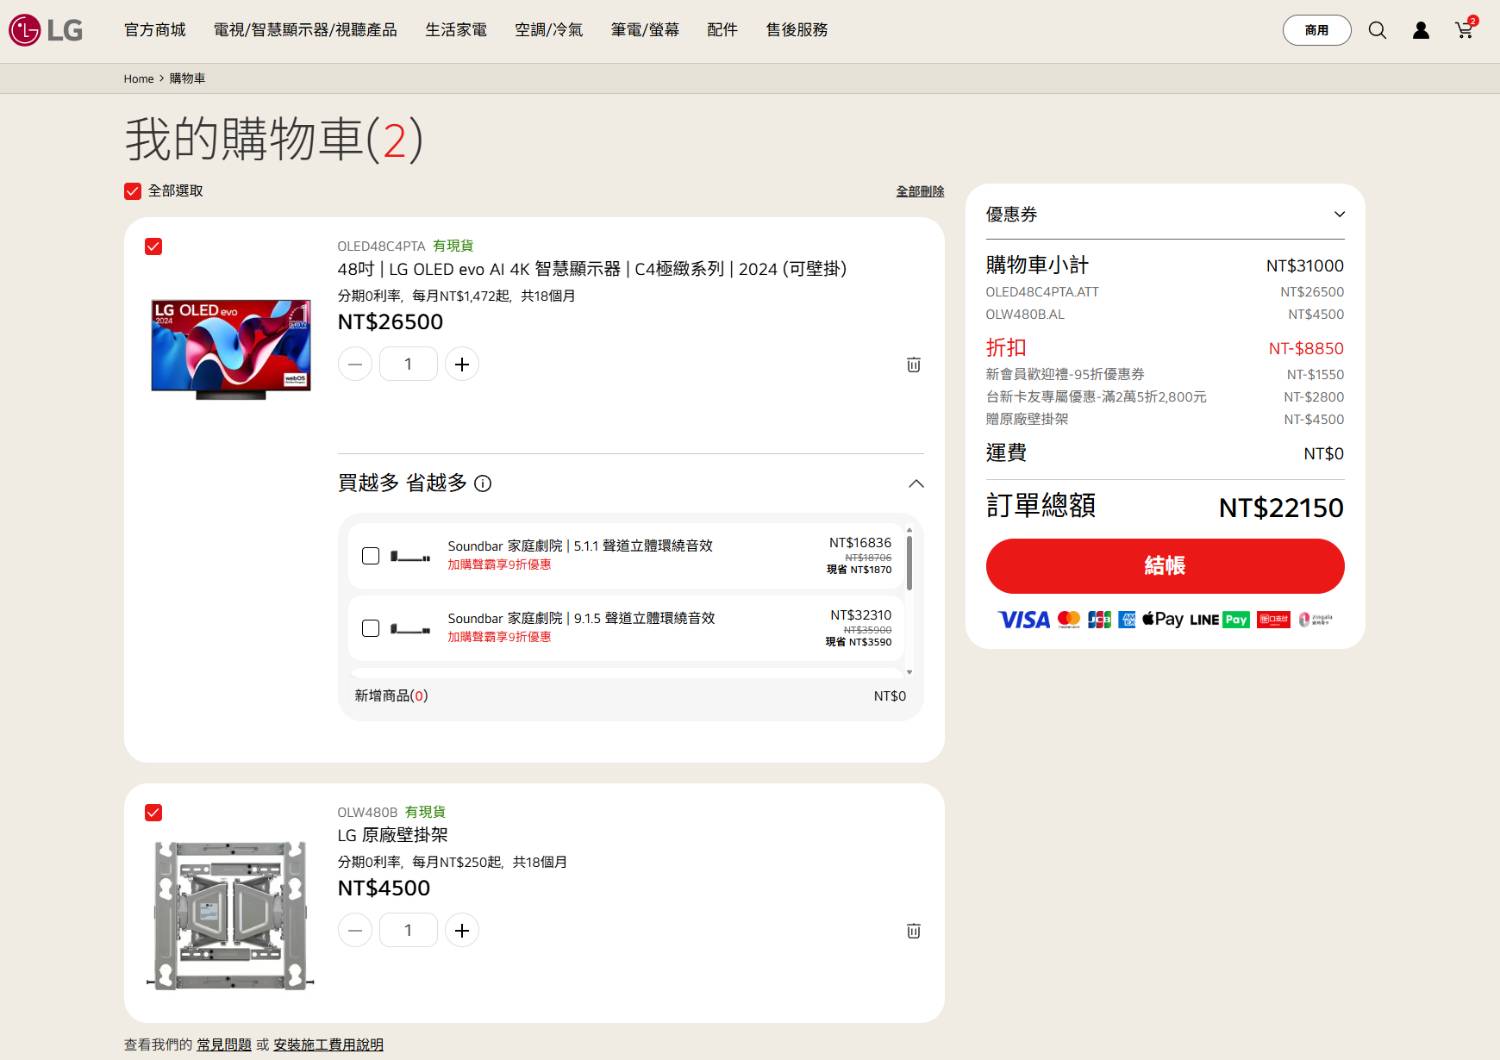Open the account profile icon
Screen dimensions: 1500x1060
coord(1421,30)
